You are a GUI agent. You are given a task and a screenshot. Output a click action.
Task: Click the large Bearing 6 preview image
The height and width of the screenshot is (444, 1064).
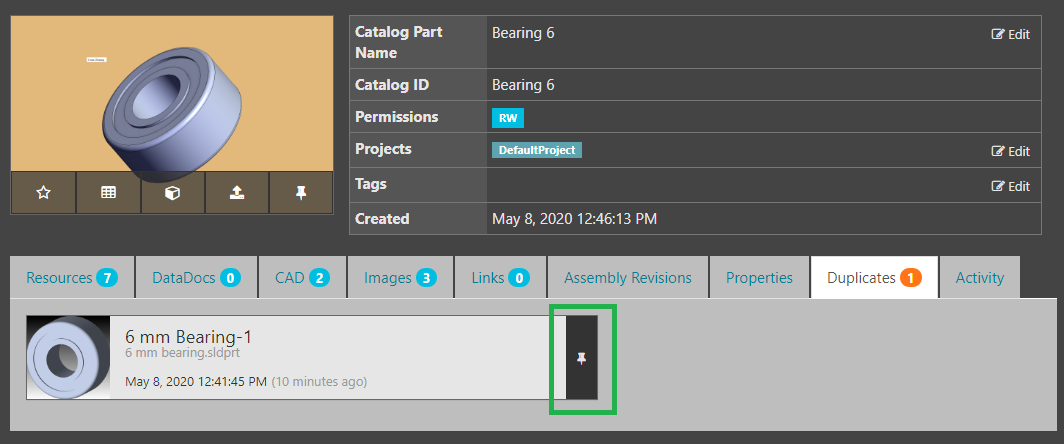pyautogui.click(x=172, y=94)
